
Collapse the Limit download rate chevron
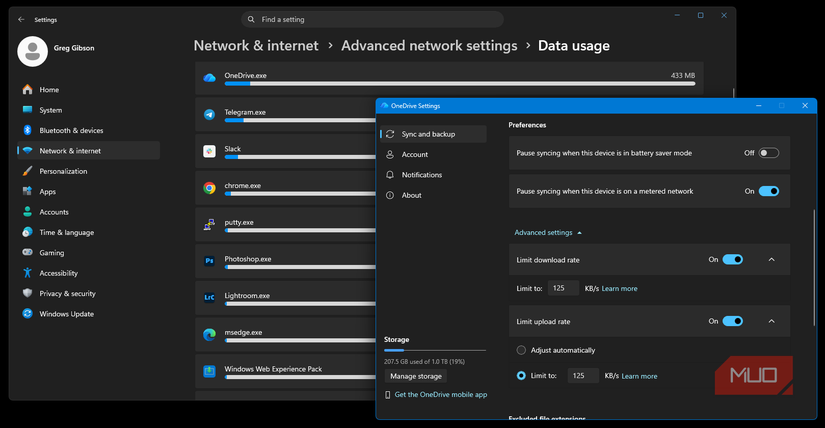[x=771, y=260]
